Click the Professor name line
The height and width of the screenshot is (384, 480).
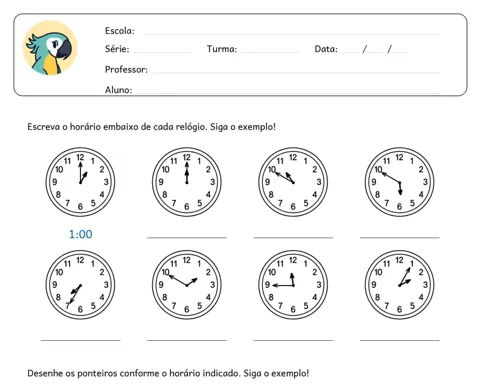tap(296, 72)
